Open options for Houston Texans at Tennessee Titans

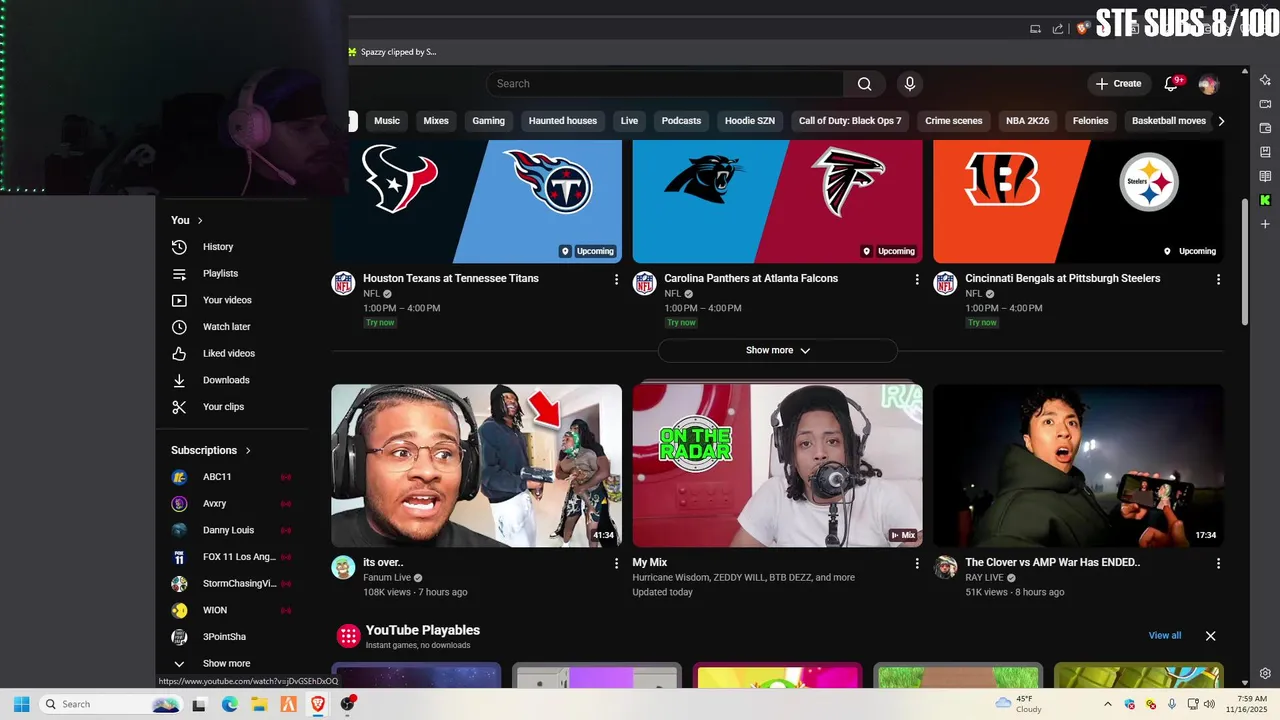coord(616,280)
